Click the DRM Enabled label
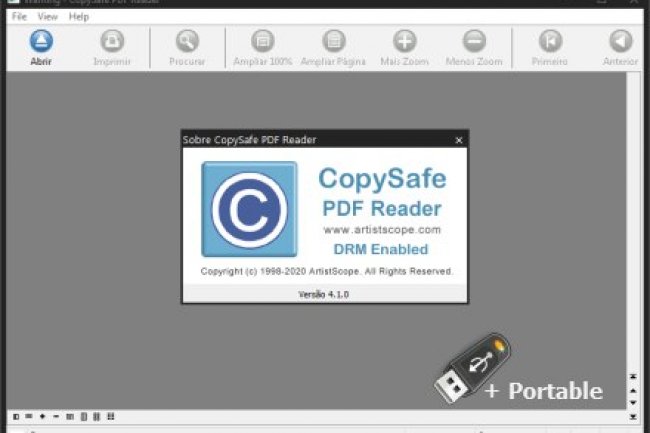 point(381,249)
